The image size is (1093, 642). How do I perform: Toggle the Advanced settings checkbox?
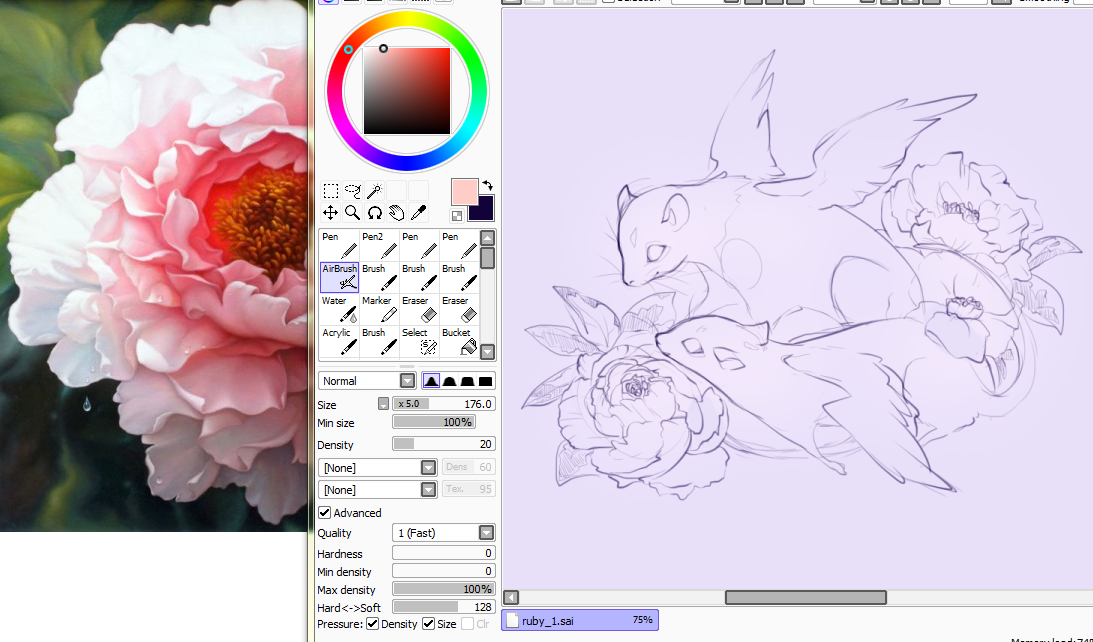325,512
